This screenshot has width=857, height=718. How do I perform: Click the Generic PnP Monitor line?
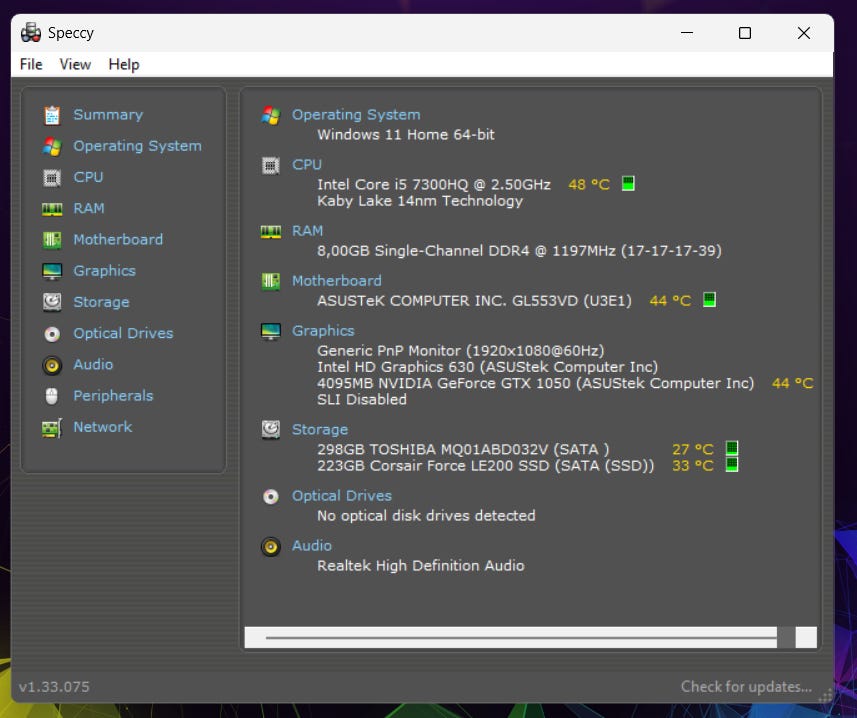coord(461,351)
